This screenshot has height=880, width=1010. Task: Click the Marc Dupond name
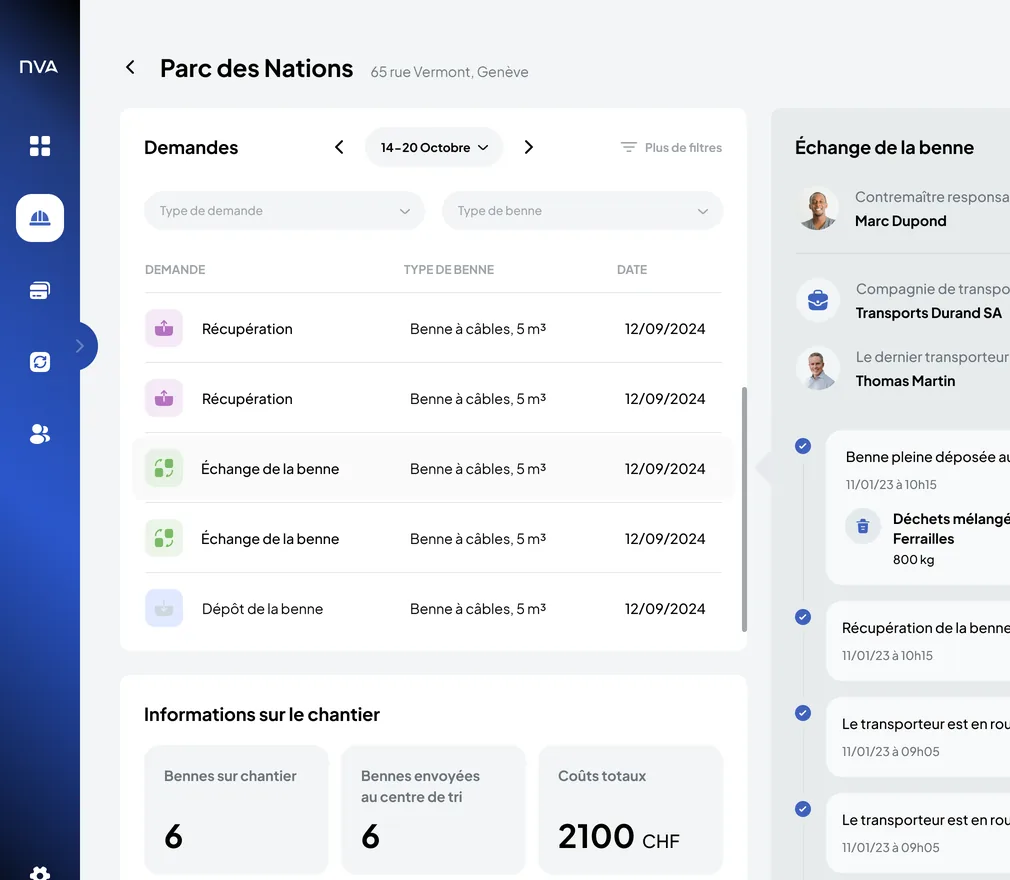click(900, 221)
